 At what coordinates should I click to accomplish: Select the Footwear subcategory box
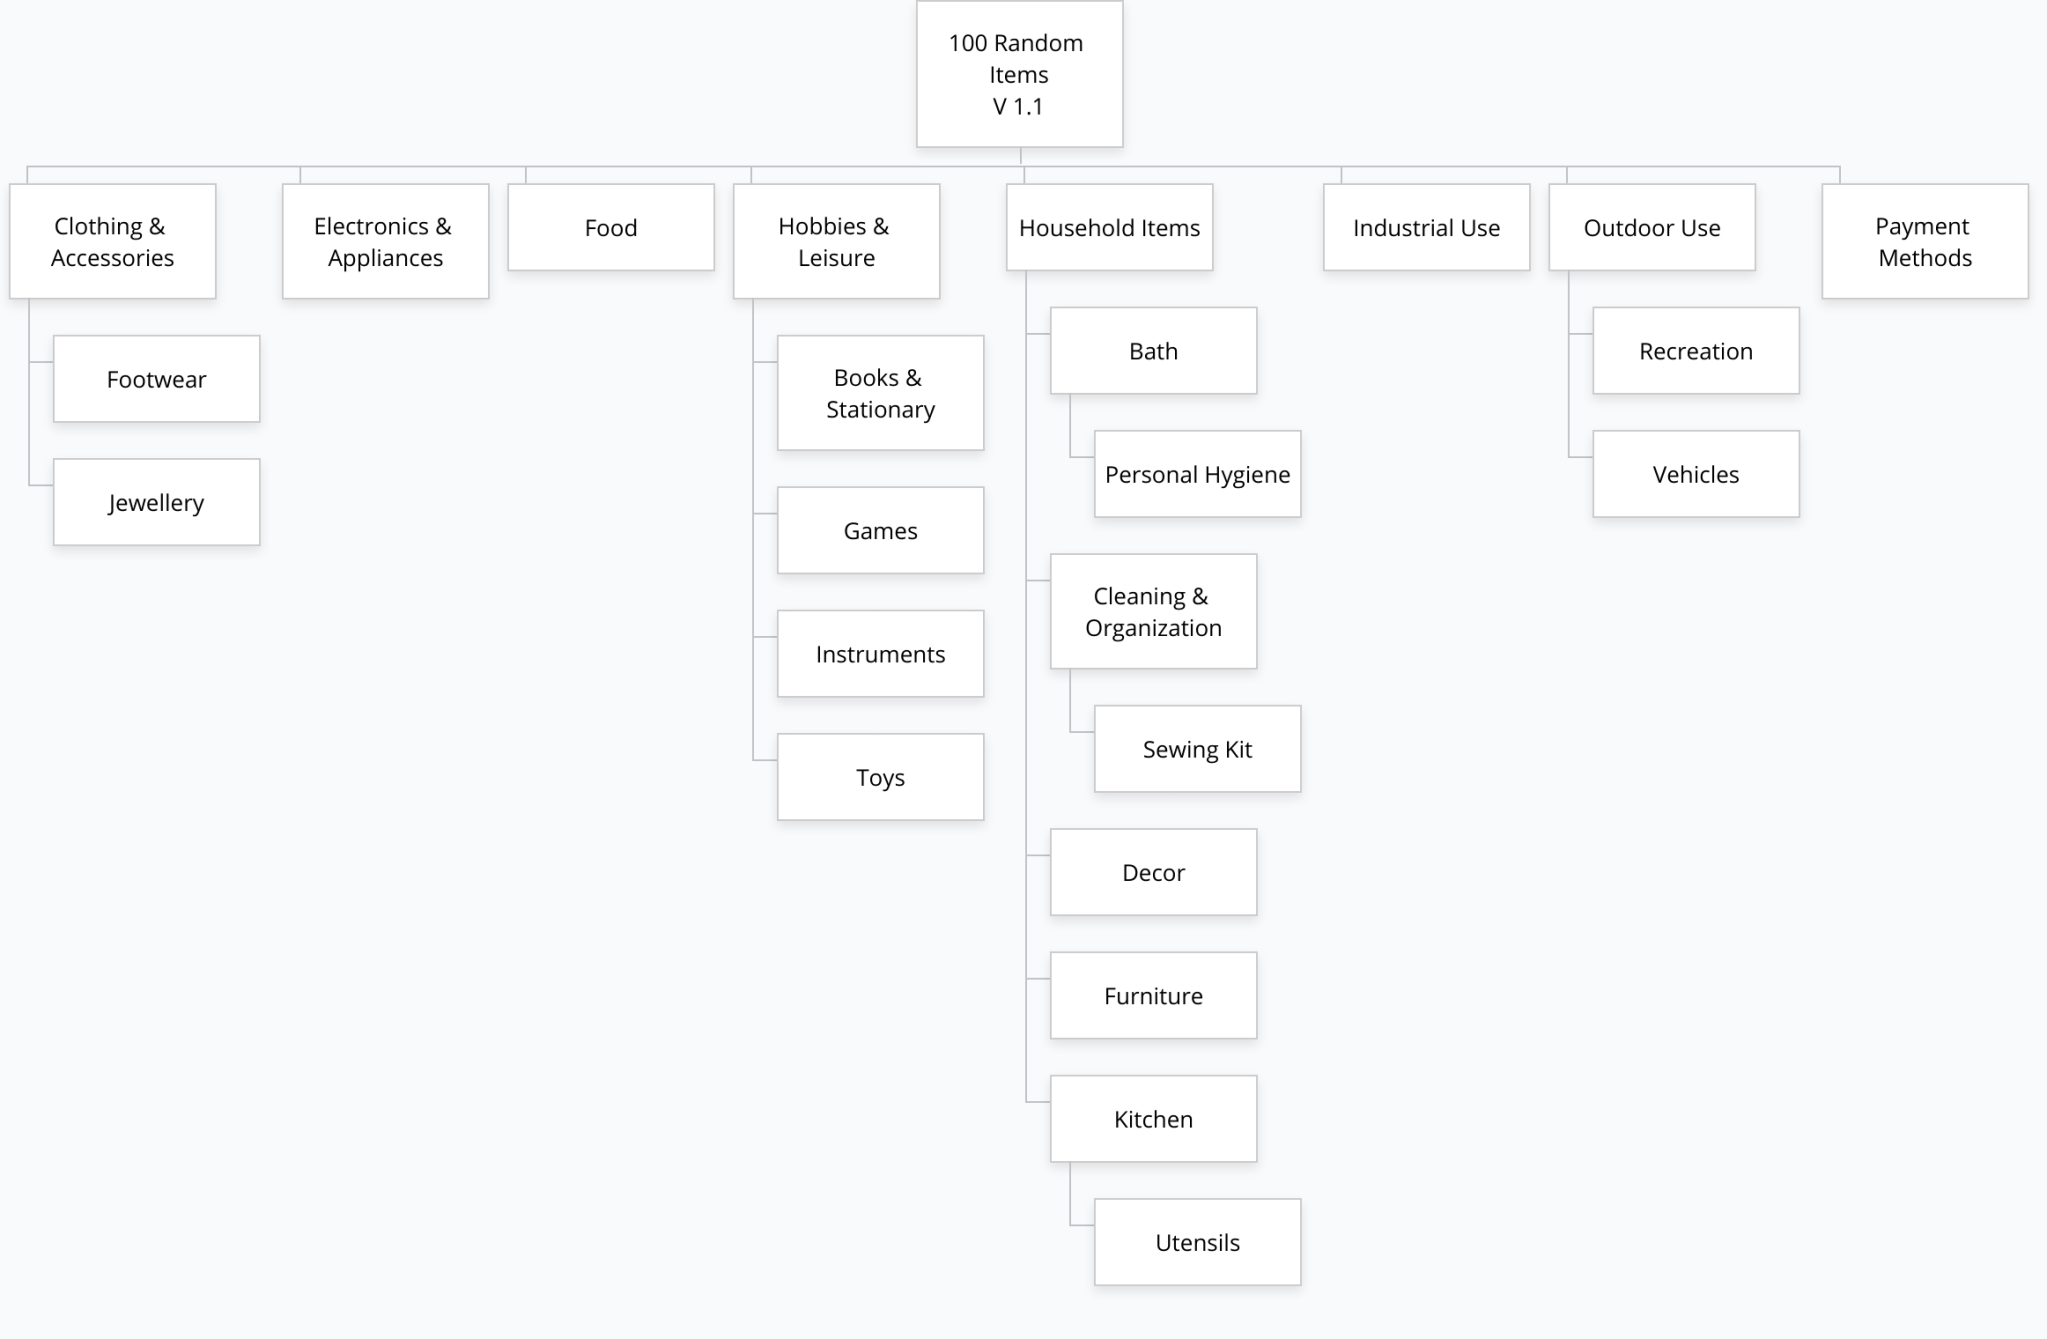[157, 379]
